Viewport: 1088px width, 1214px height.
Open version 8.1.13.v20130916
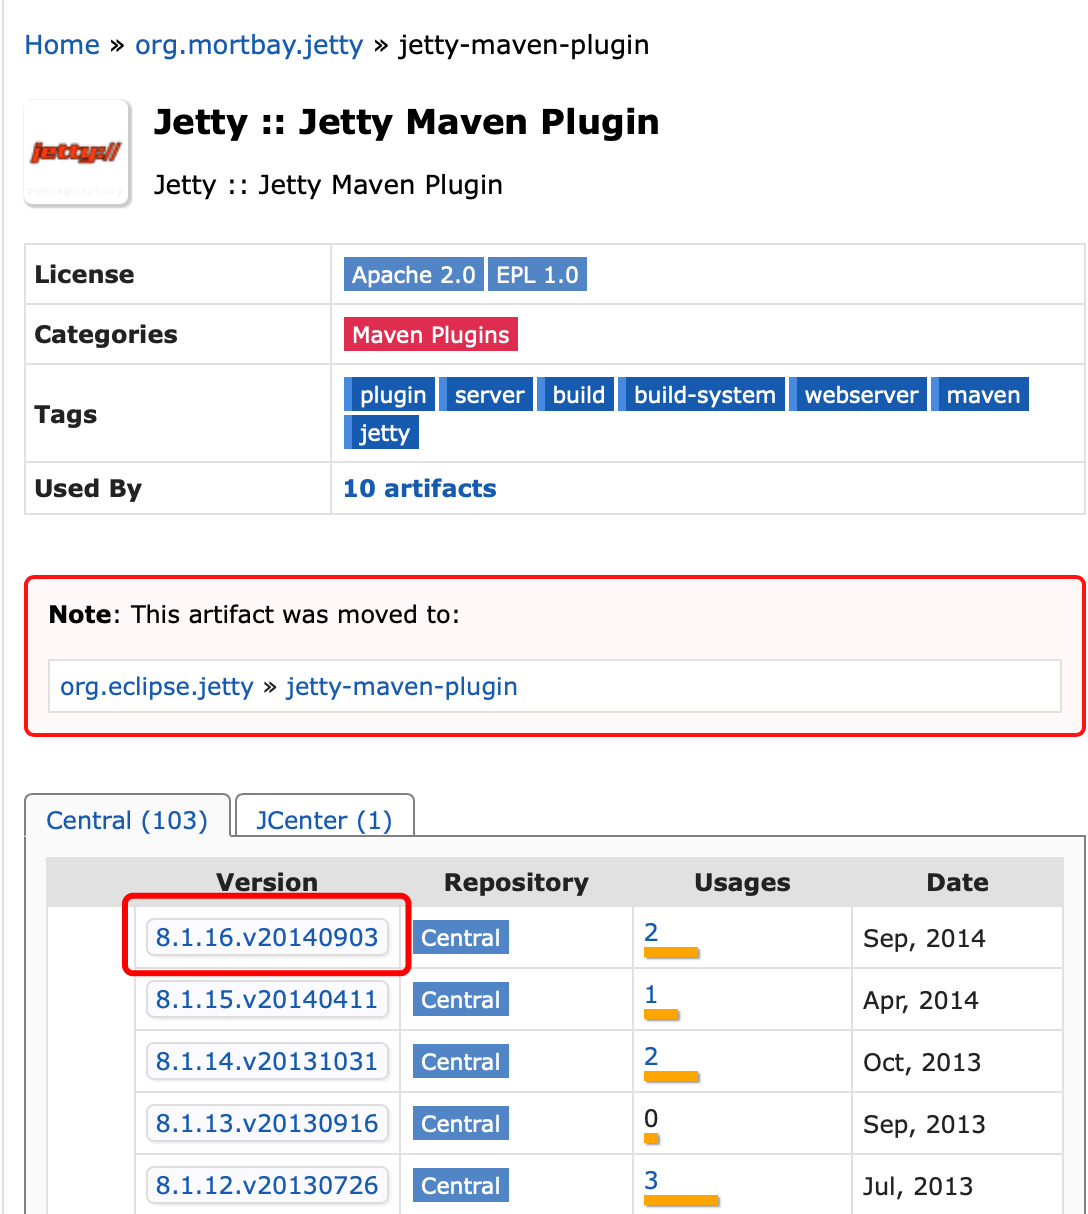click(267, 1124)
